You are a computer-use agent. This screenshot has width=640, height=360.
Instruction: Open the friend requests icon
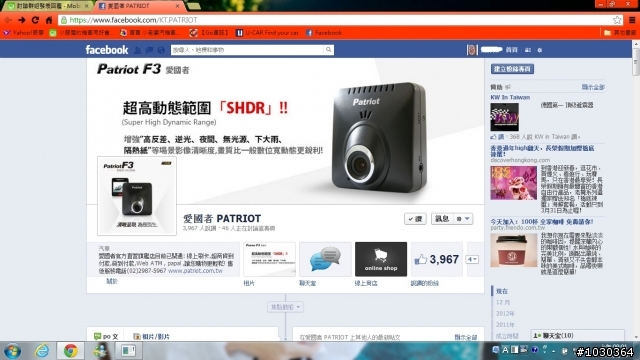pos(138,50)
